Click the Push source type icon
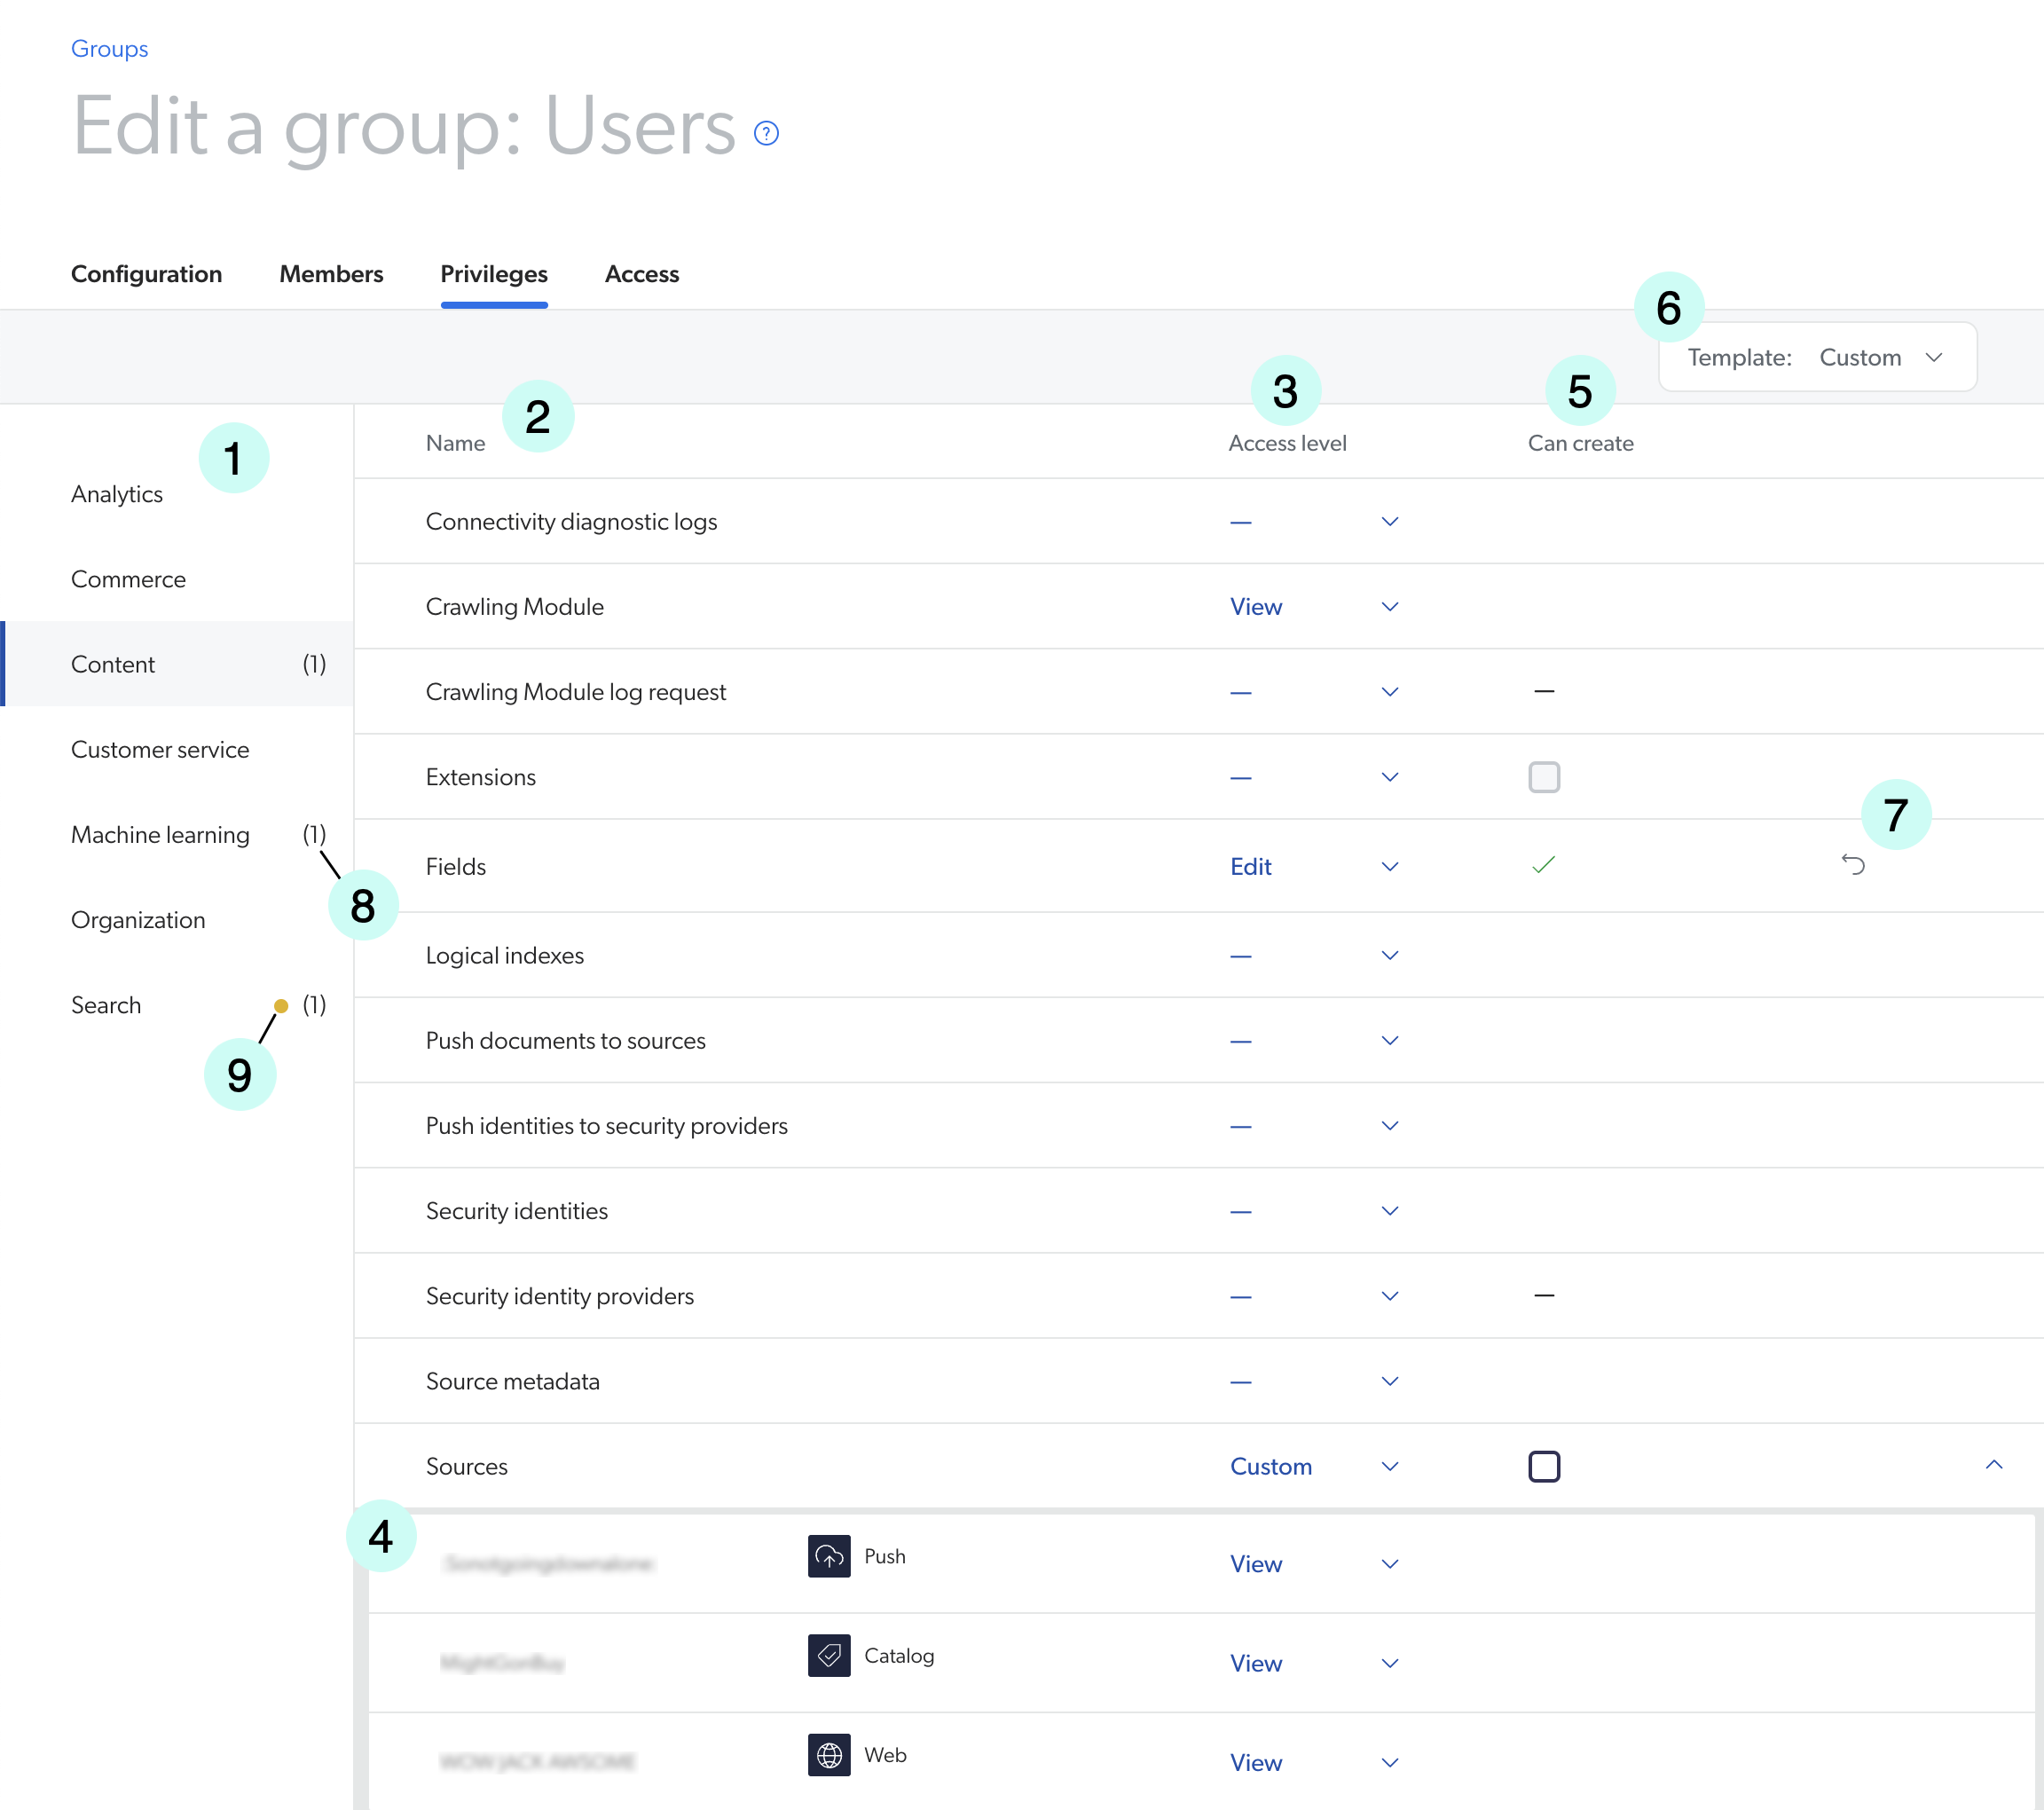2044x1810 pixels. click(x=829, y=1556)
